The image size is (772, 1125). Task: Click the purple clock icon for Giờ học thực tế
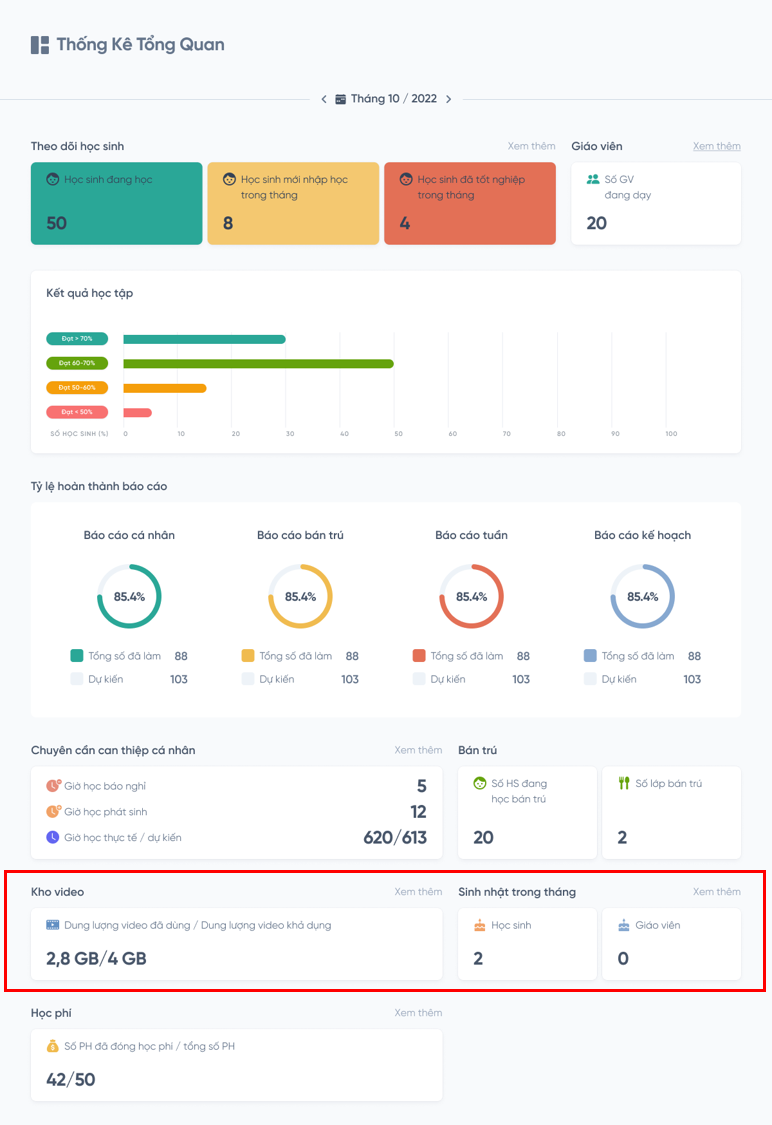click(53, 837)
